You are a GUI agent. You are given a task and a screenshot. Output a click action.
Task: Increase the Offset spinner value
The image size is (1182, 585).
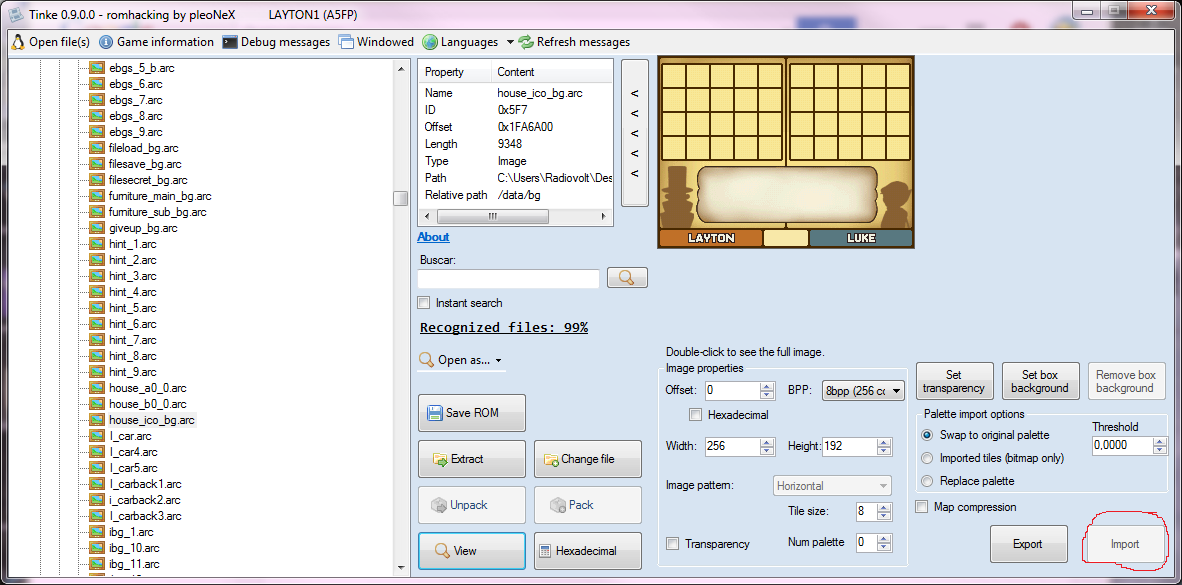(x=767, y=386)
